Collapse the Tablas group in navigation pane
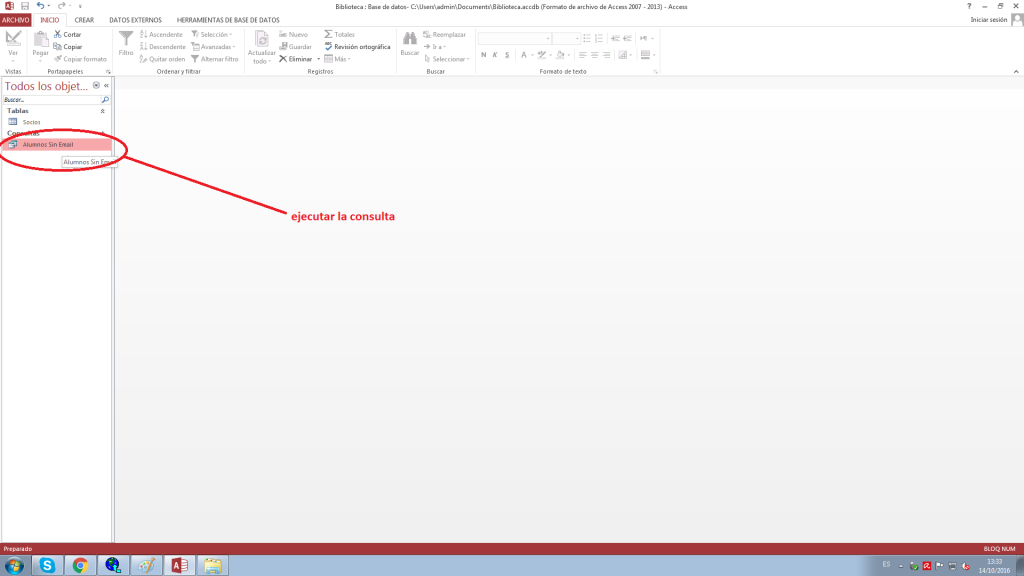Image resolution: width=1024 pixels, height=576 pixels. [102, 110]
